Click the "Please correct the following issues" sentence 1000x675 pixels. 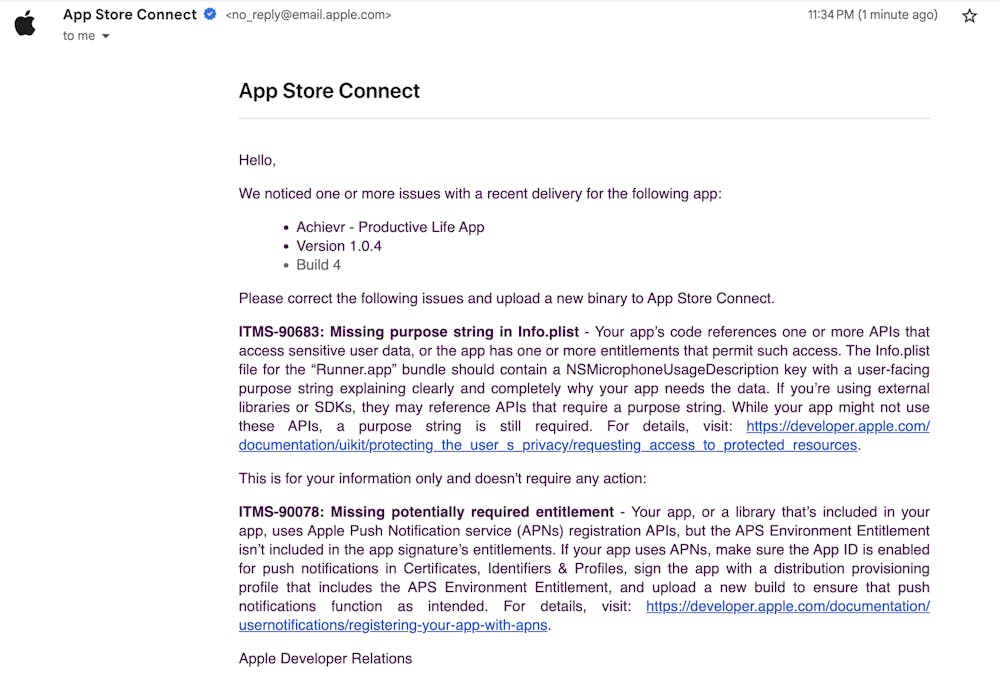click(506, 298)
